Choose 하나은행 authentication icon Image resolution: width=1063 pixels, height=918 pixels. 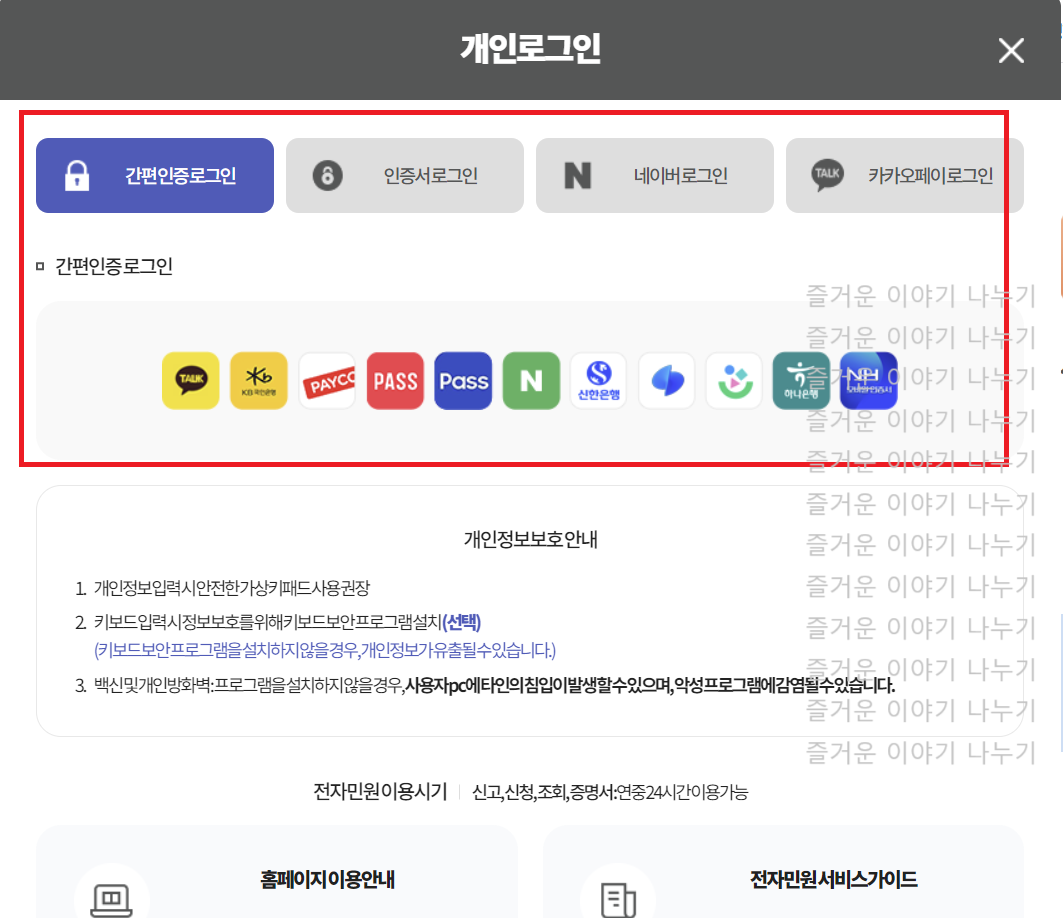coord(801,380)
